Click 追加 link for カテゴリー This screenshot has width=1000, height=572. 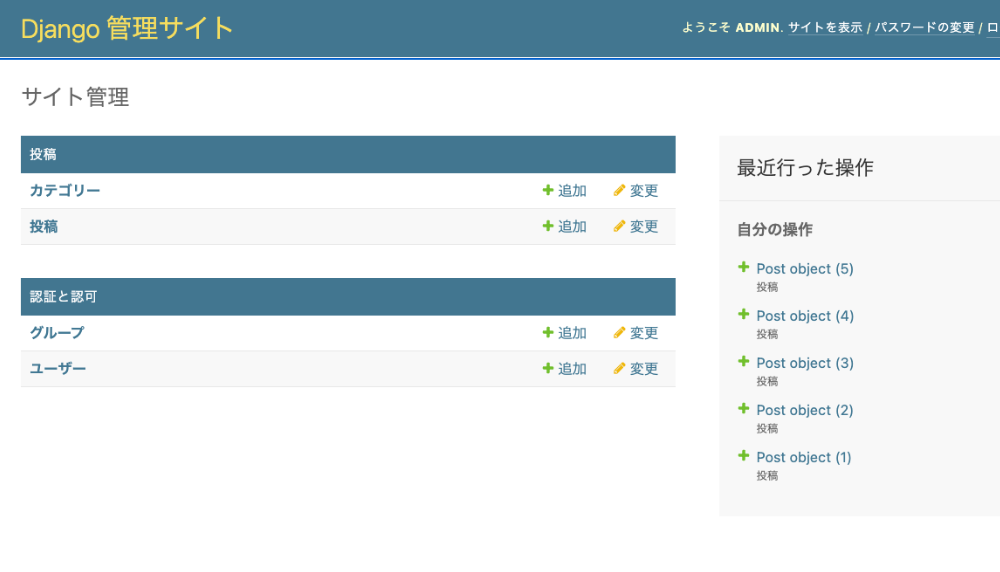pyautogui.click(x=572, y=191)
